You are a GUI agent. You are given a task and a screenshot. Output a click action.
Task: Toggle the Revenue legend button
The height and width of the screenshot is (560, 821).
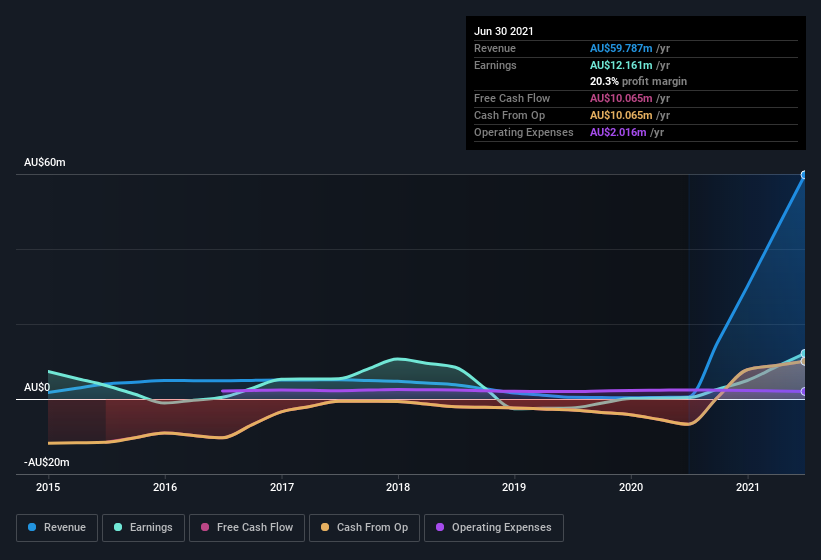tap(57, 528)
